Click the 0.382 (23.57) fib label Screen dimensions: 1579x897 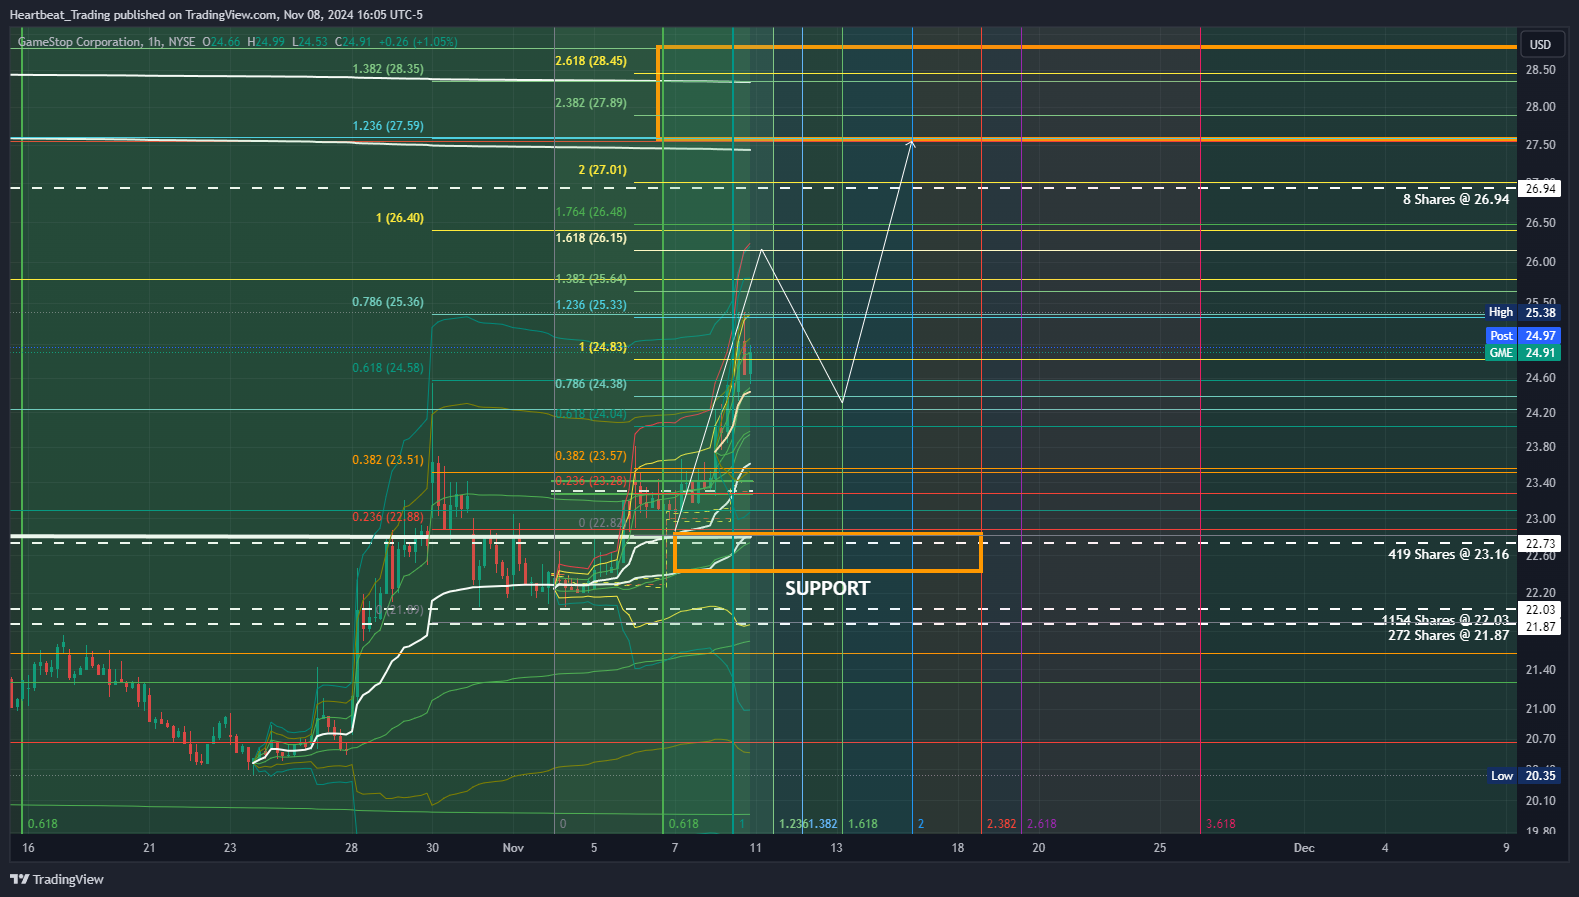point(591,456)
